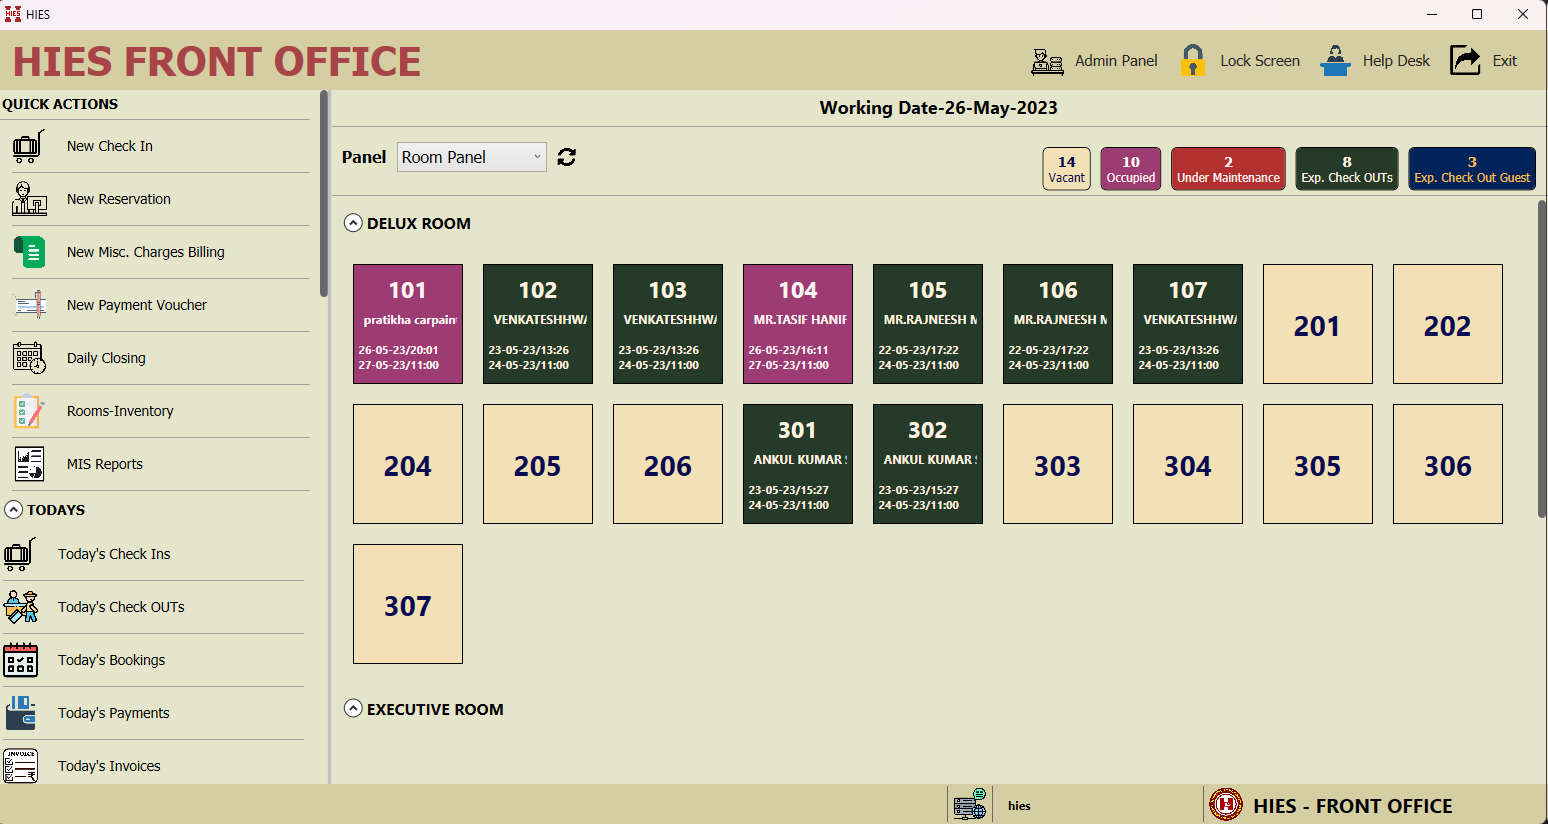Collapse the TODAYS section
Image resolution: width=1548 pixels, height=824 pixels.
pos(14,510)
